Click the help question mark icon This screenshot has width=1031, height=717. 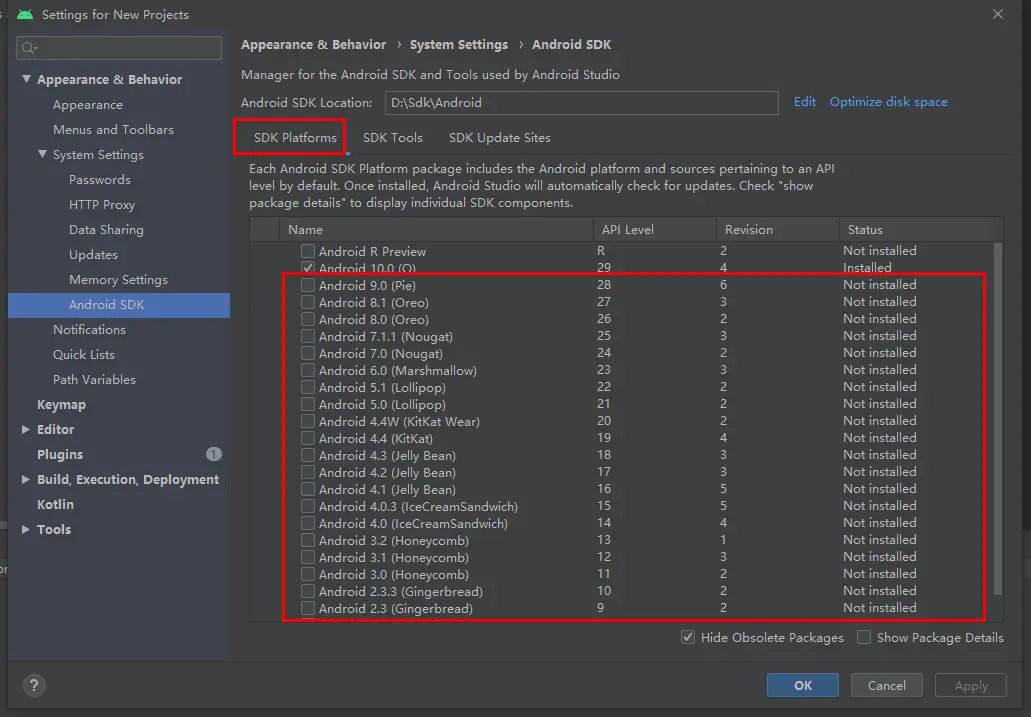tap(34, 685)
